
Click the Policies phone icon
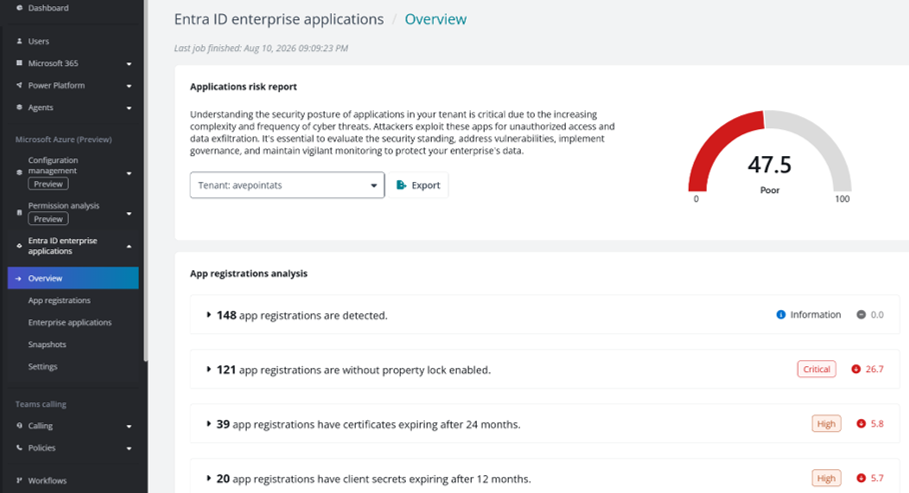[19, 447]
